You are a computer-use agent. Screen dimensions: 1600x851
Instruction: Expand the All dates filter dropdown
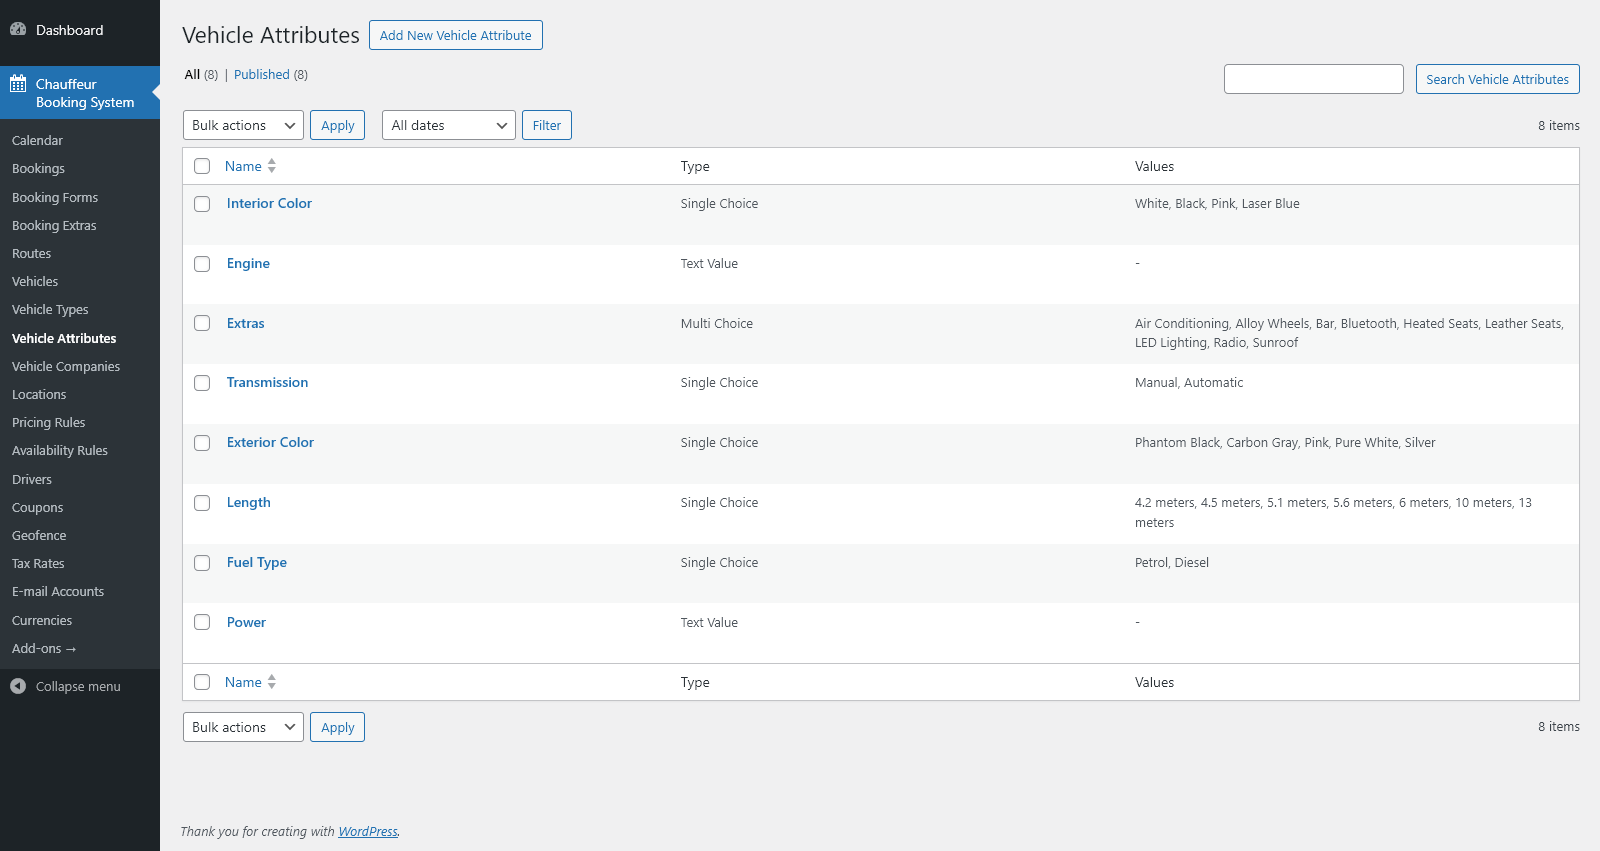[448, 125]
